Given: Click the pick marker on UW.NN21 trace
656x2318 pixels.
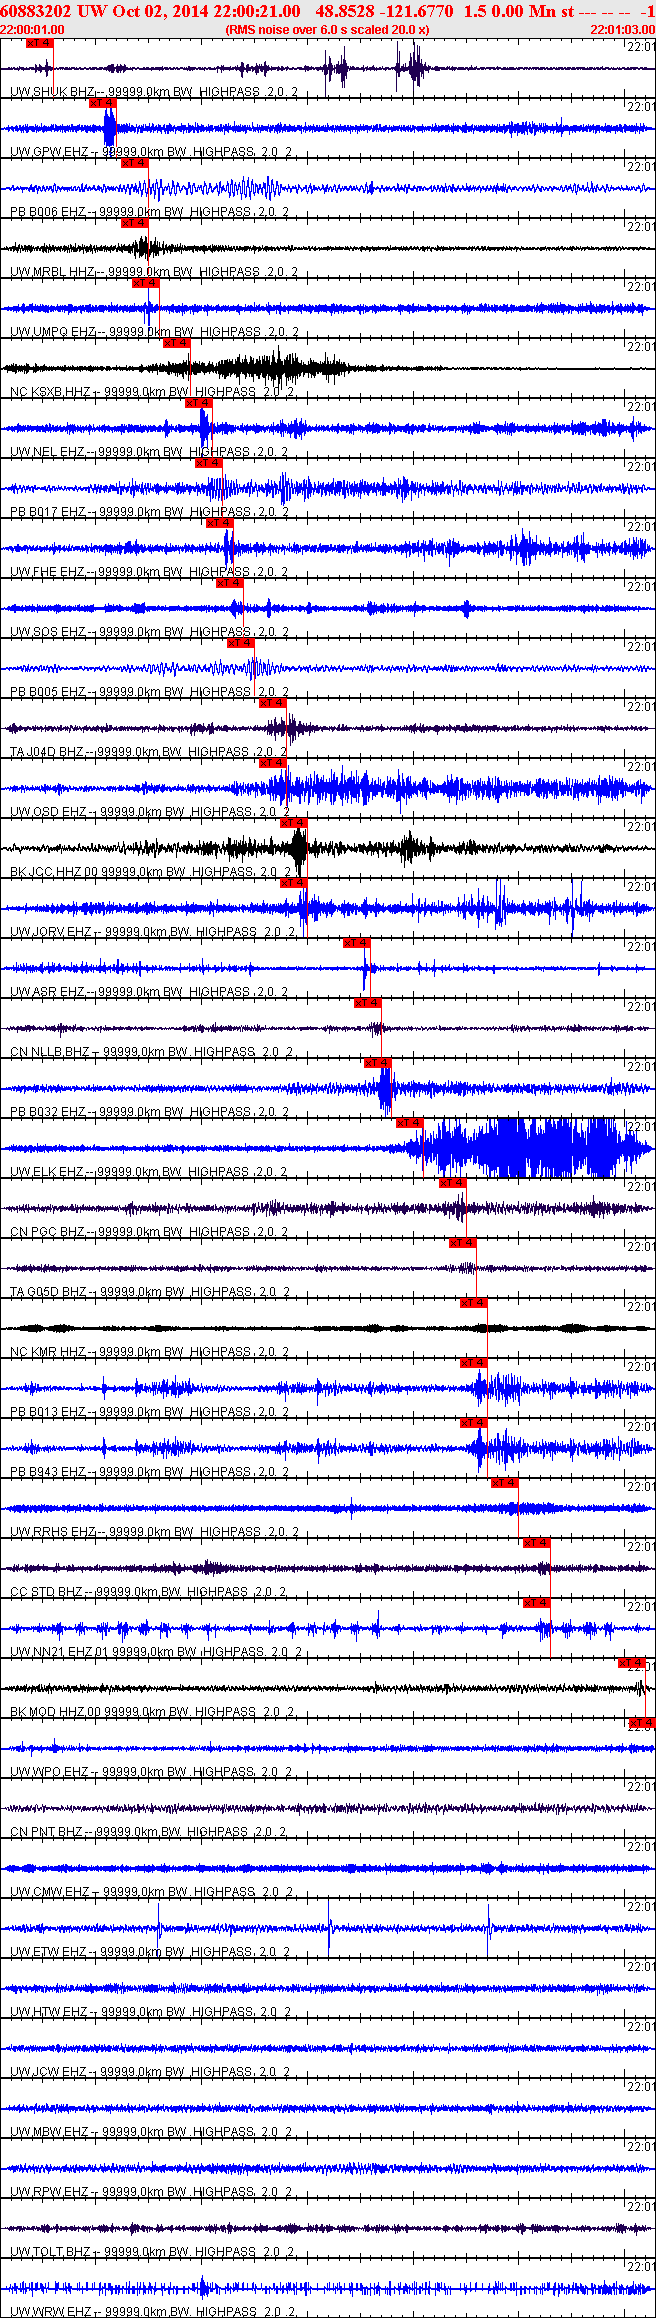Looking at the screenshot, I should [536, 1603].
